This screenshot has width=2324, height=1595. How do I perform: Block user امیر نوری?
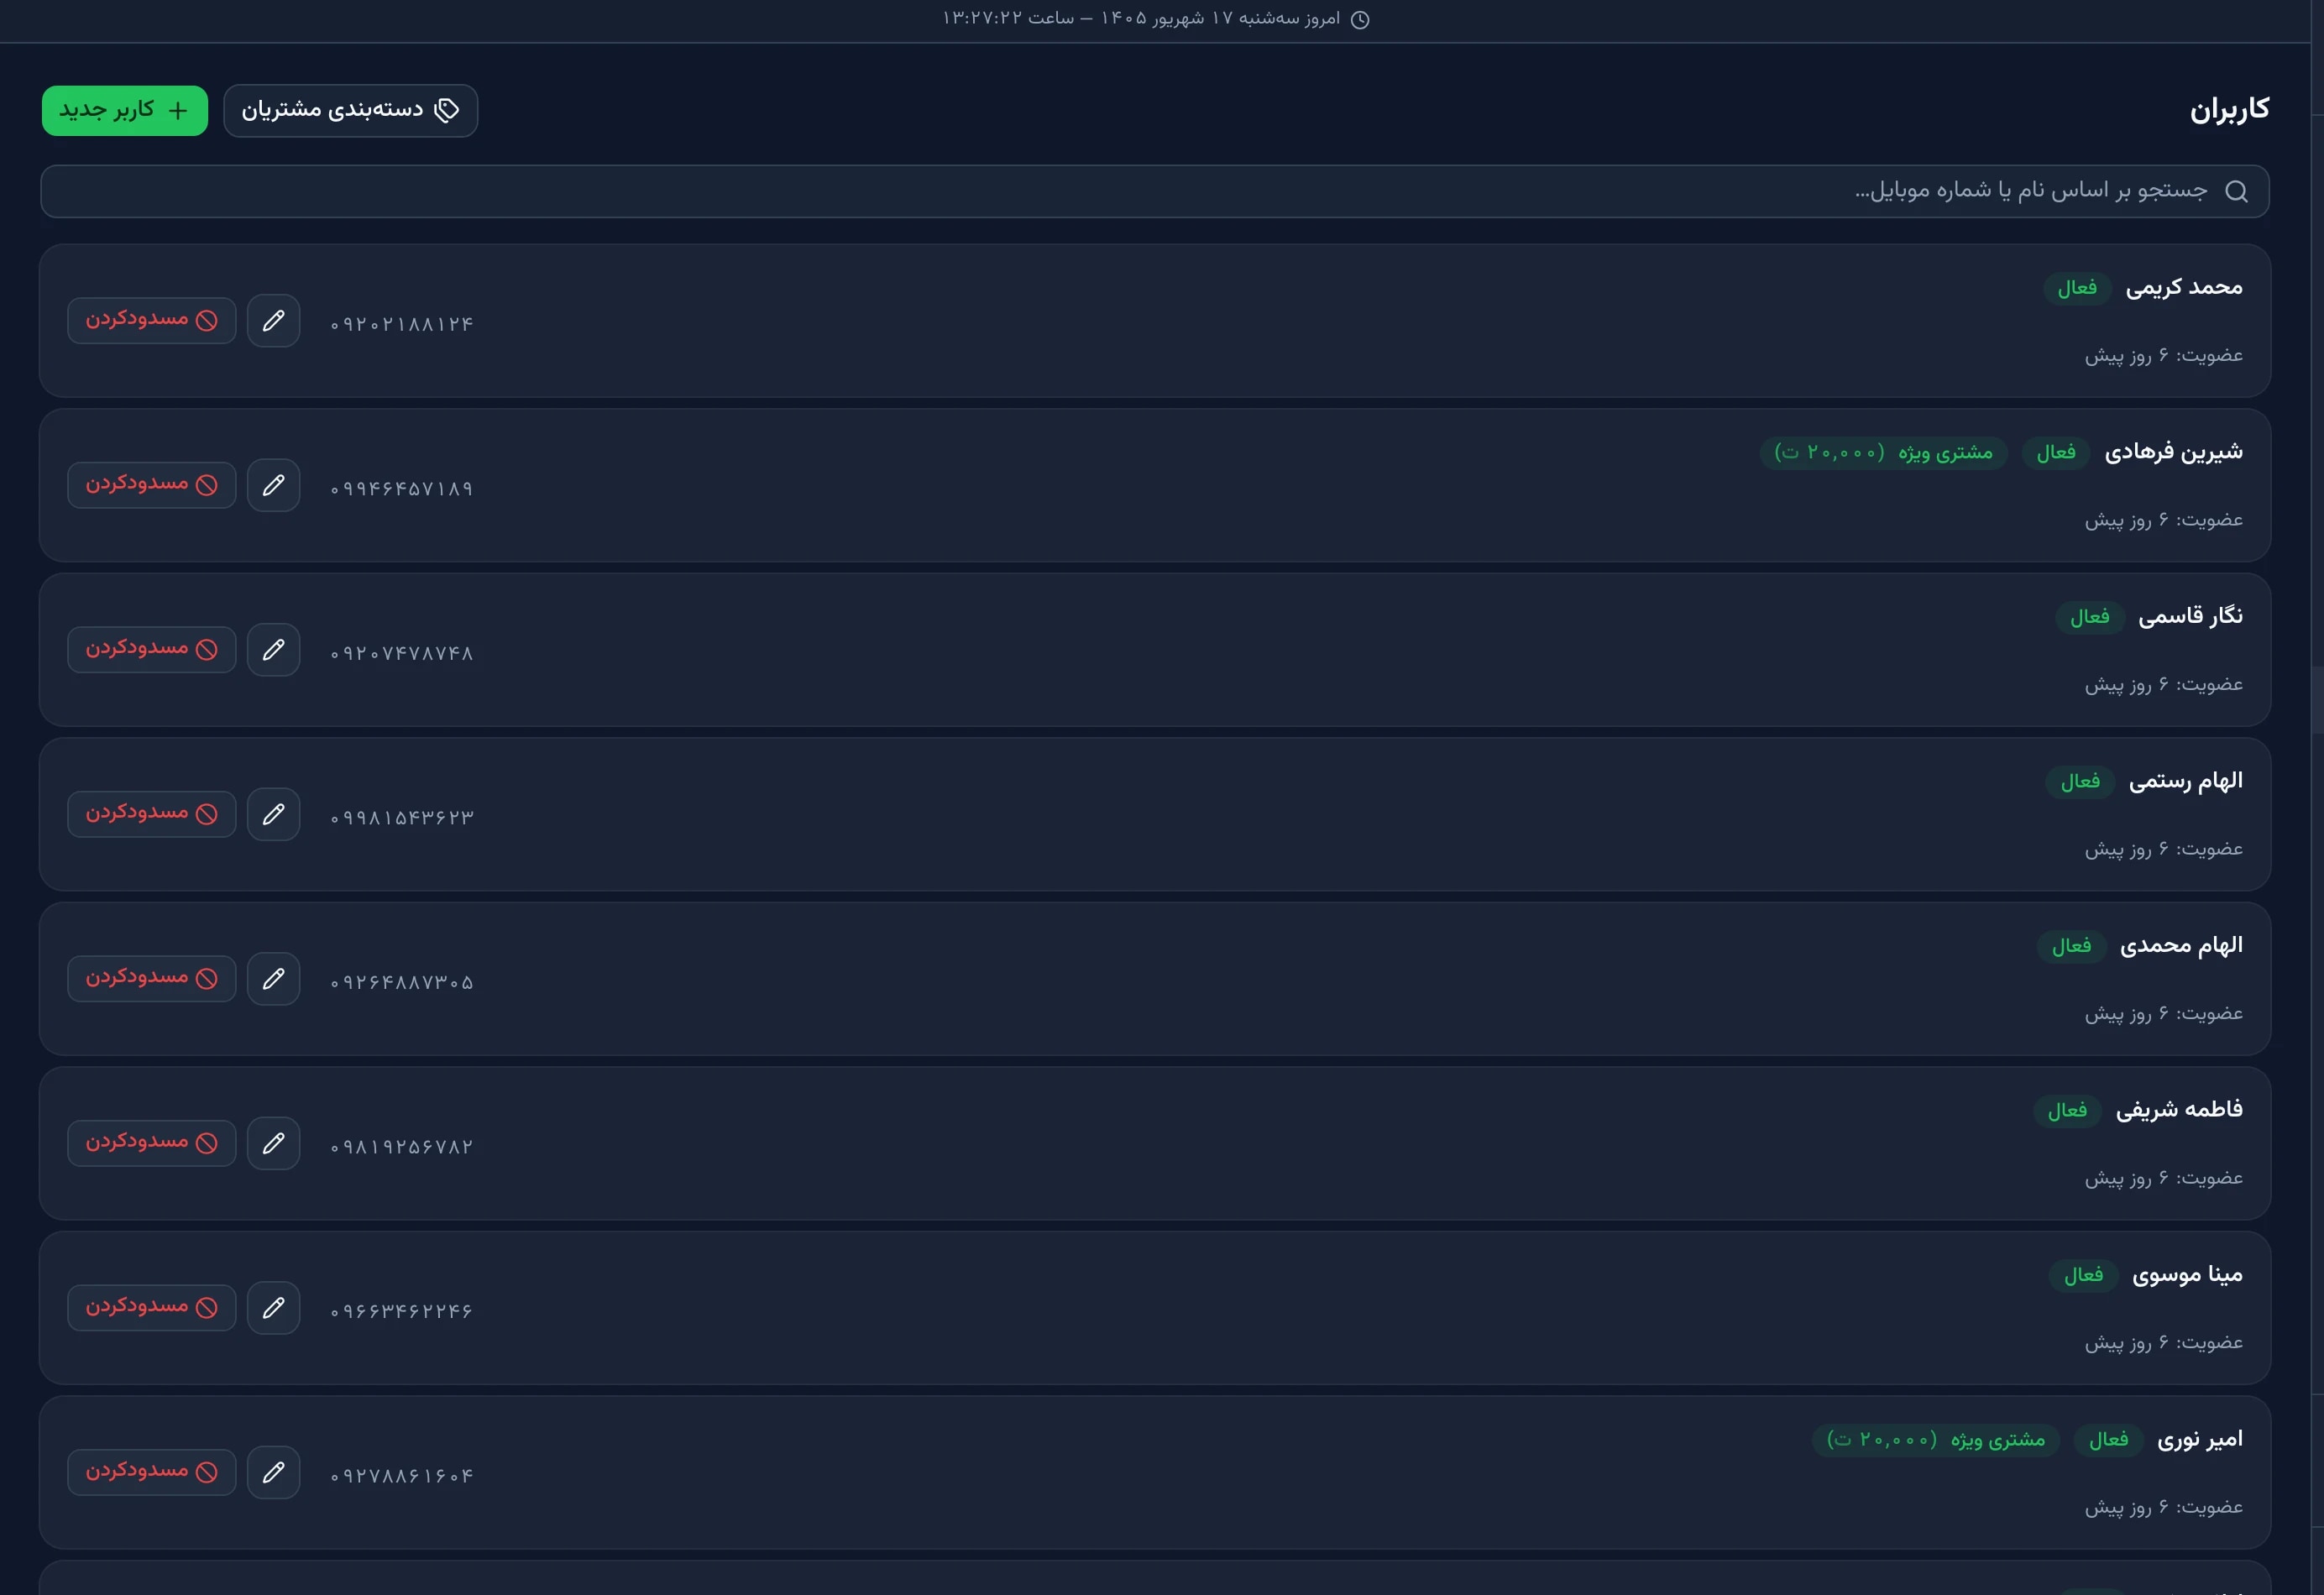click(152, 1472)
